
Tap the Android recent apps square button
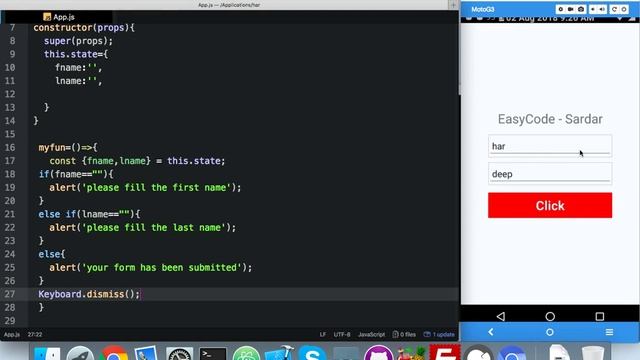point(600,316)
